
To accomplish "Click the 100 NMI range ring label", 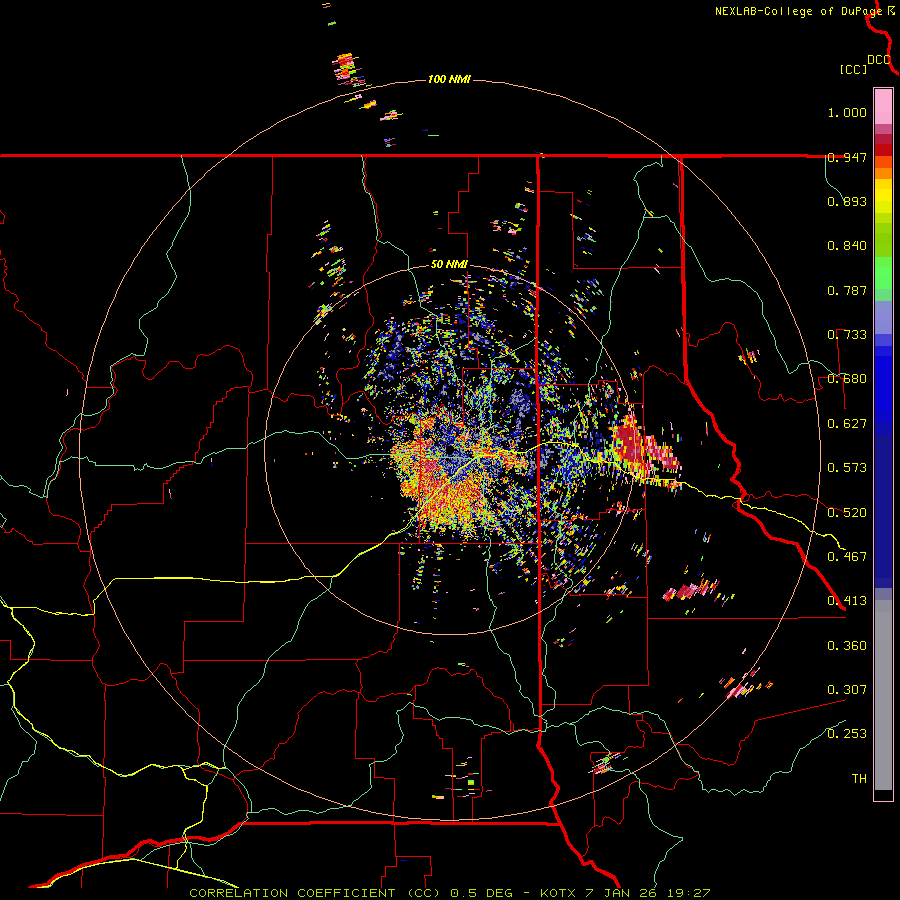I will 449,79.
